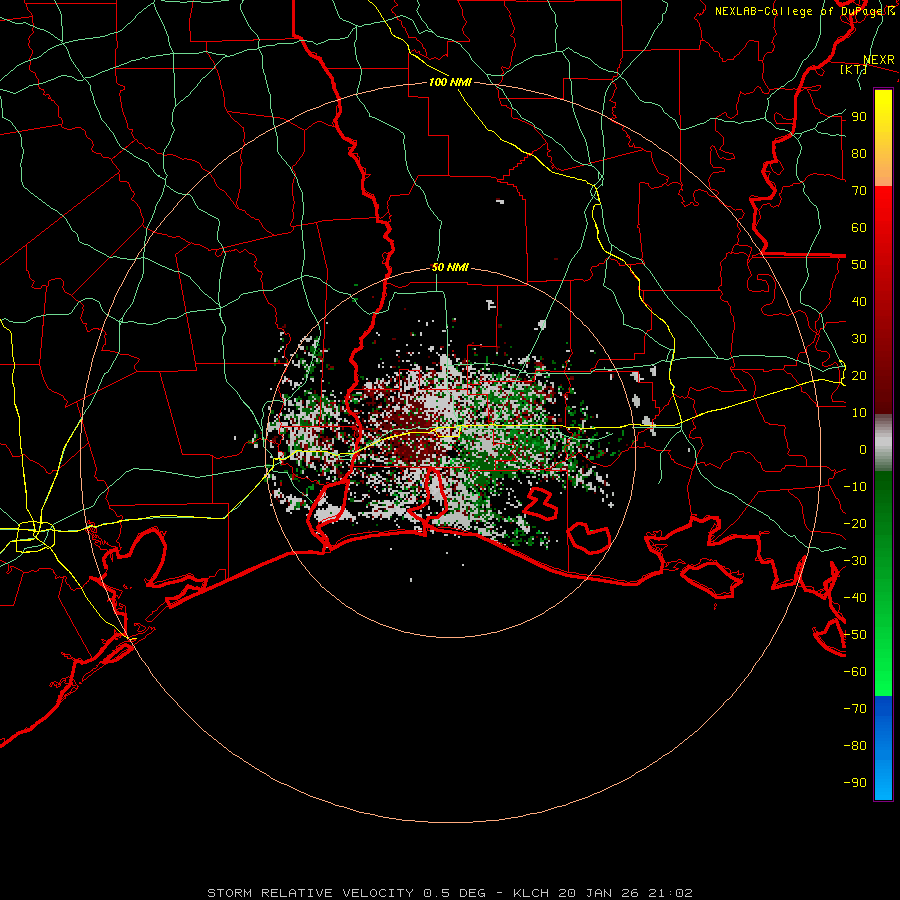Click the "-20" value on velocity scale

pyautogui.click(x=855, y=523)
